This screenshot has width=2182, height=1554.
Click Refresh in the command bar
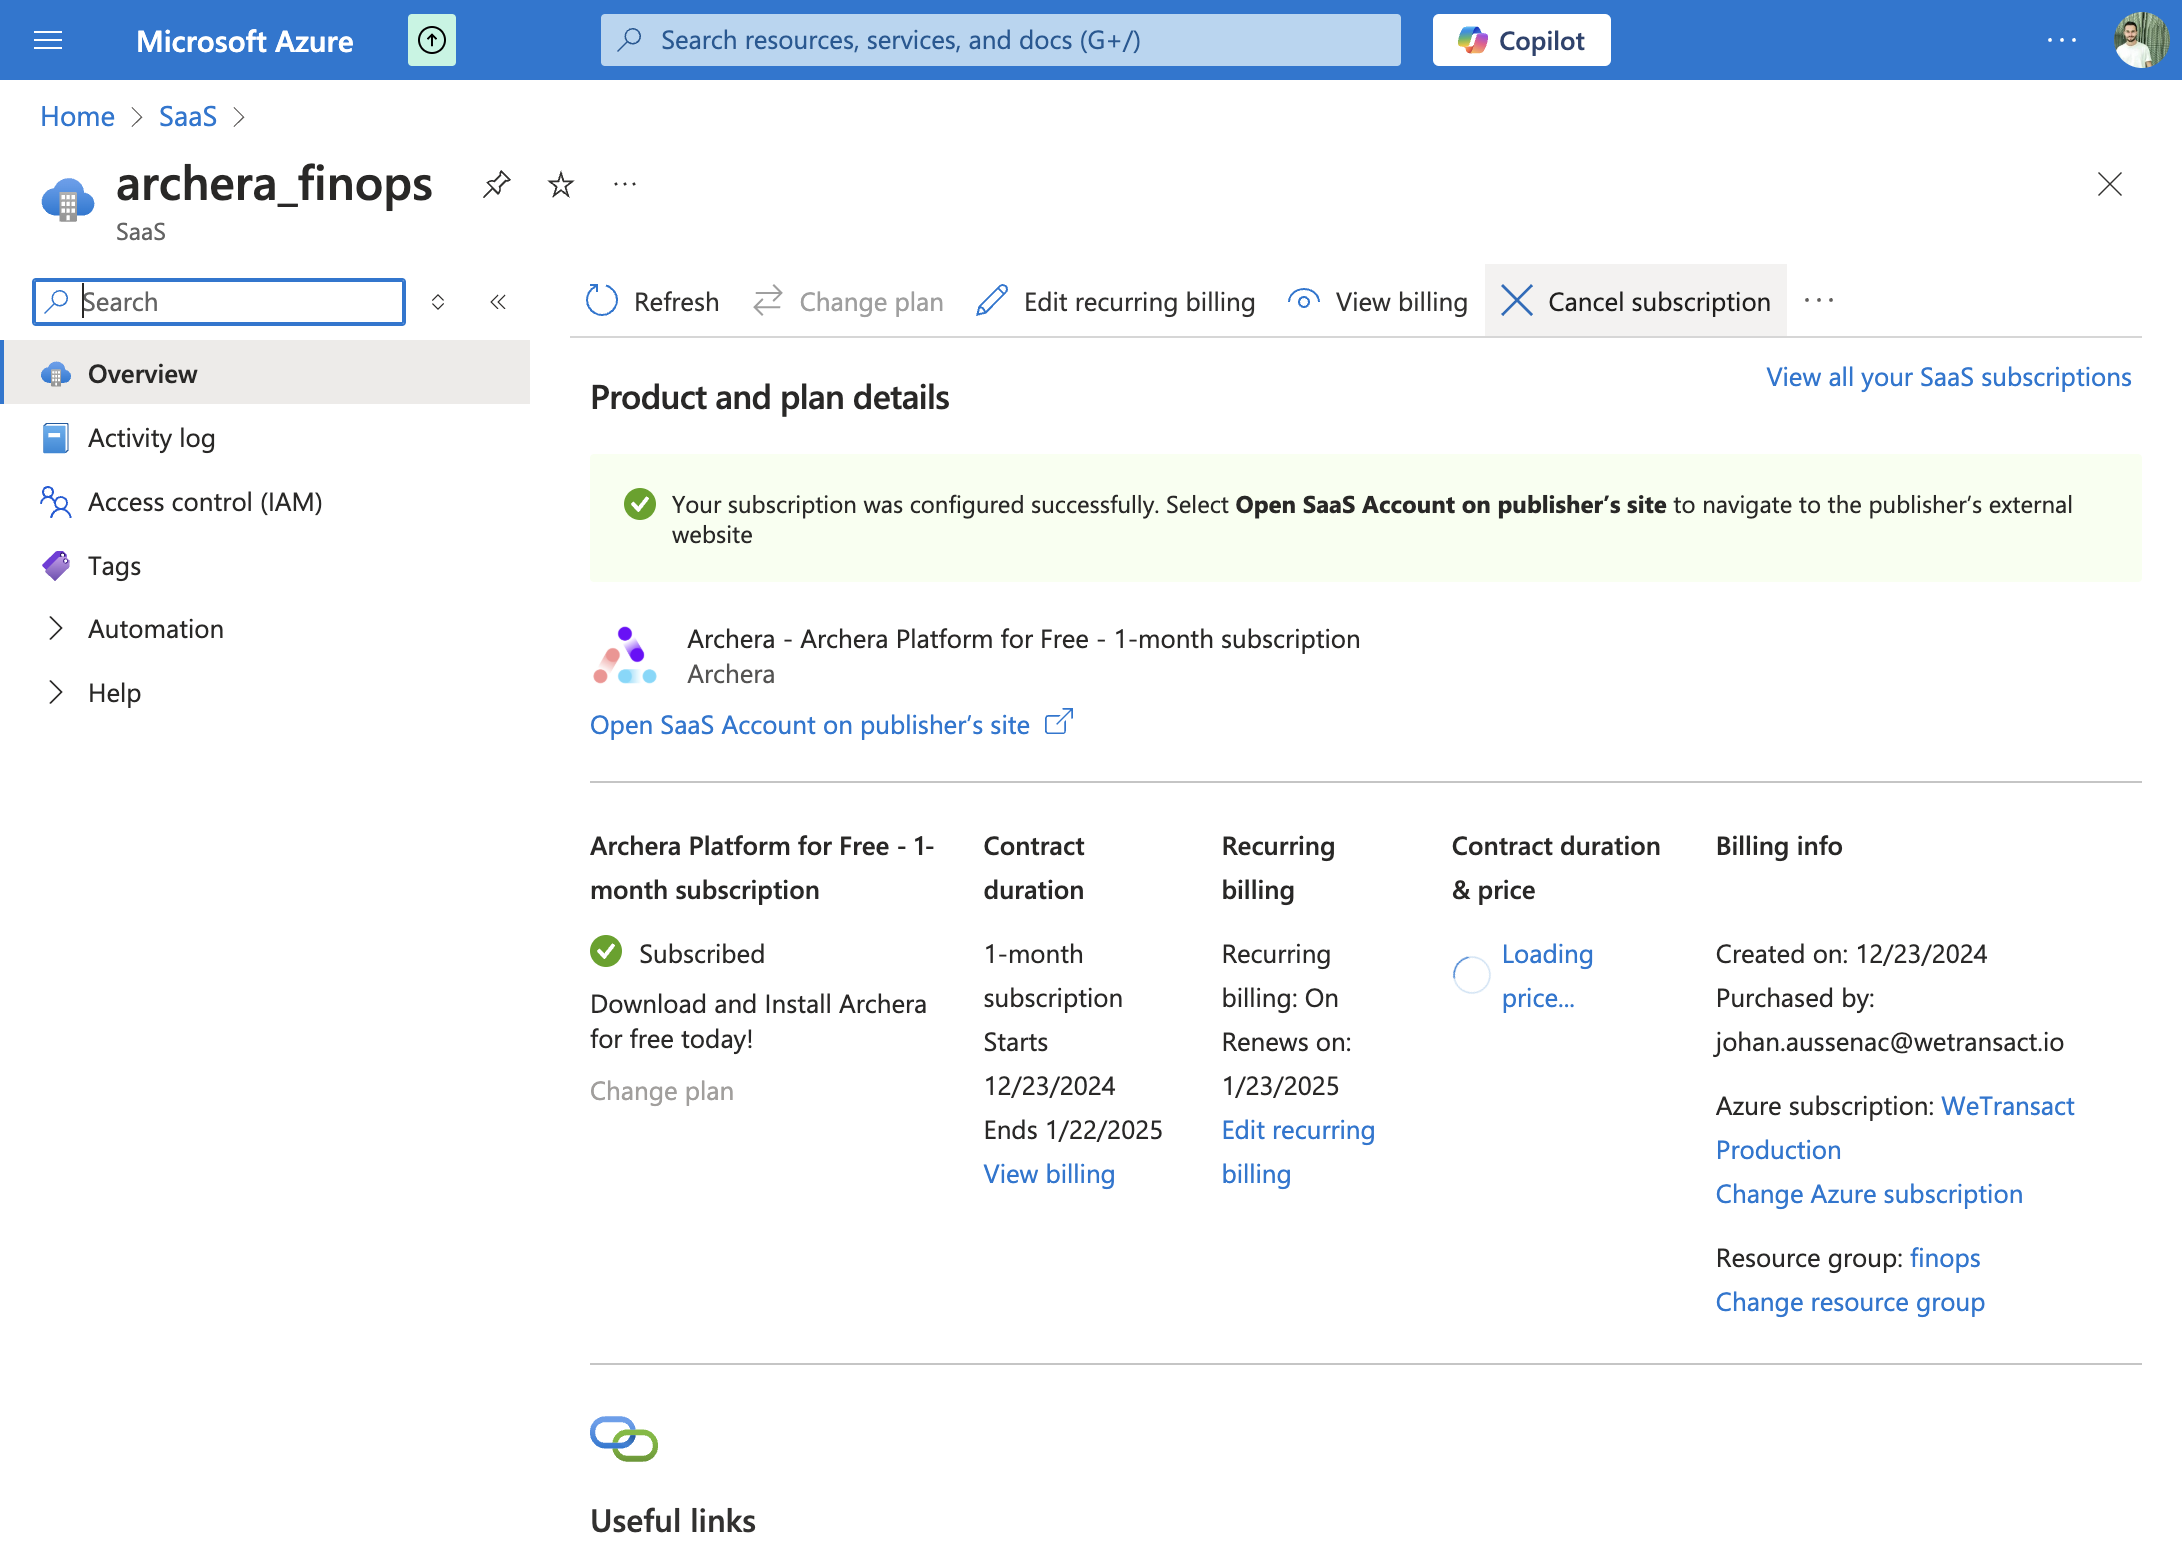pyautogui.click(x=652, y=301)
